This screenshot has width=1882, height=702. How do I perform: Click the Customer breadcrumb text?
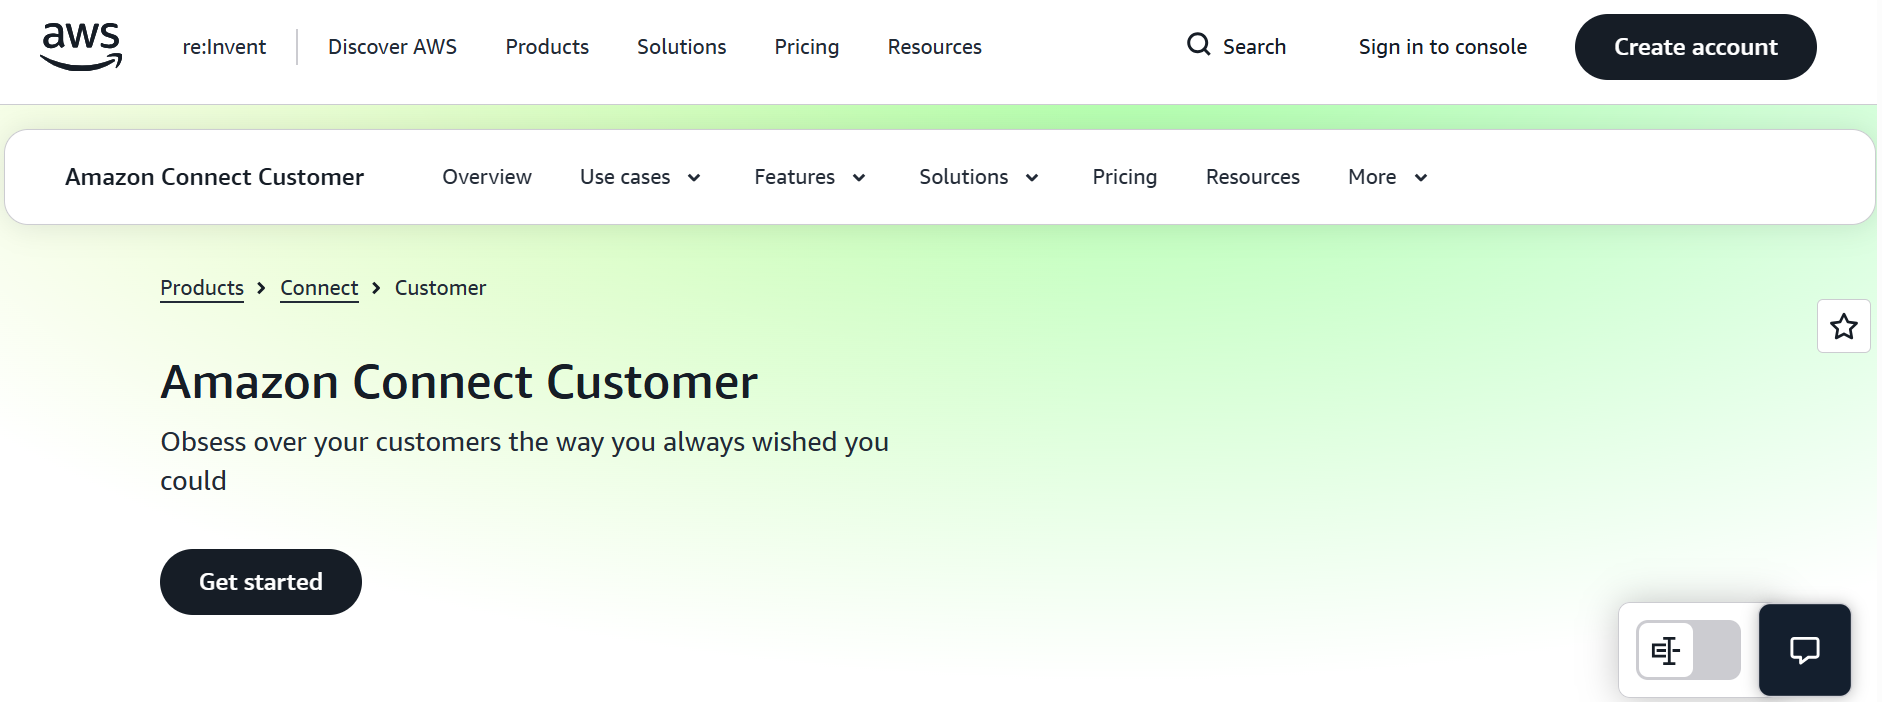pos(440,288)
